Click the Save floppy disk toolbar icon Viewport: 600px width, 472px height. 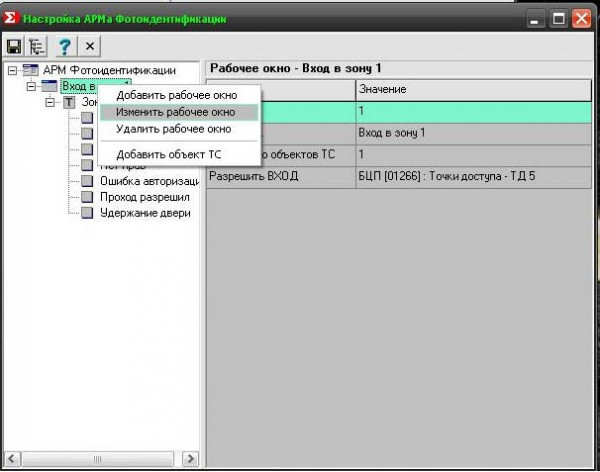[x=15, y=46]
